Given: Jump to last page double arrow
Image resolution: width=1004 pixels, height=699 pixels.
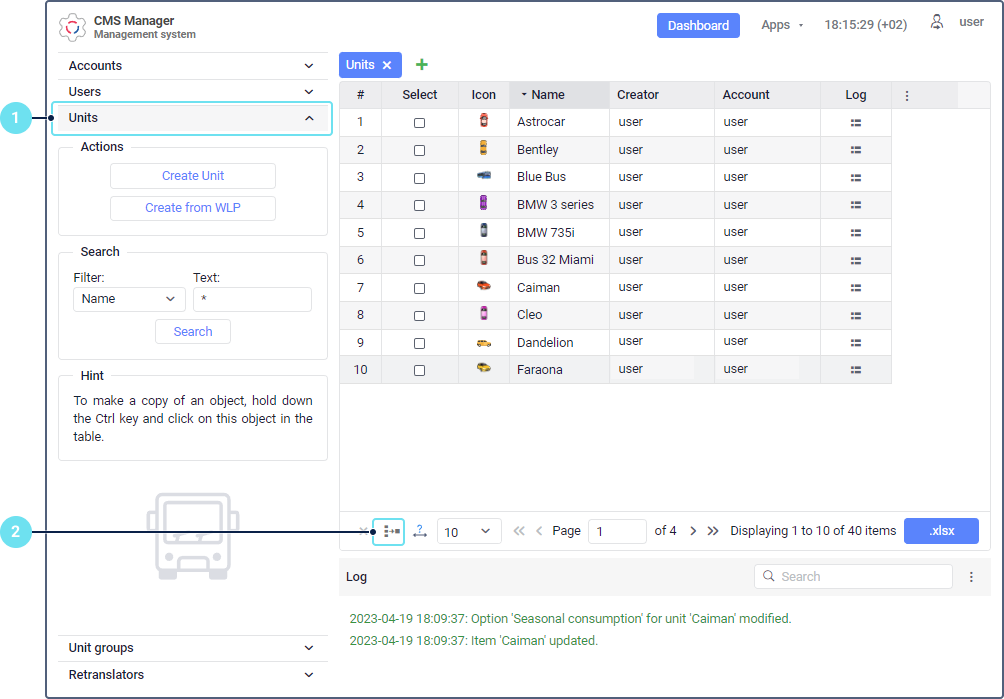Looking at the screenshot, I should [x=713, y=531].
